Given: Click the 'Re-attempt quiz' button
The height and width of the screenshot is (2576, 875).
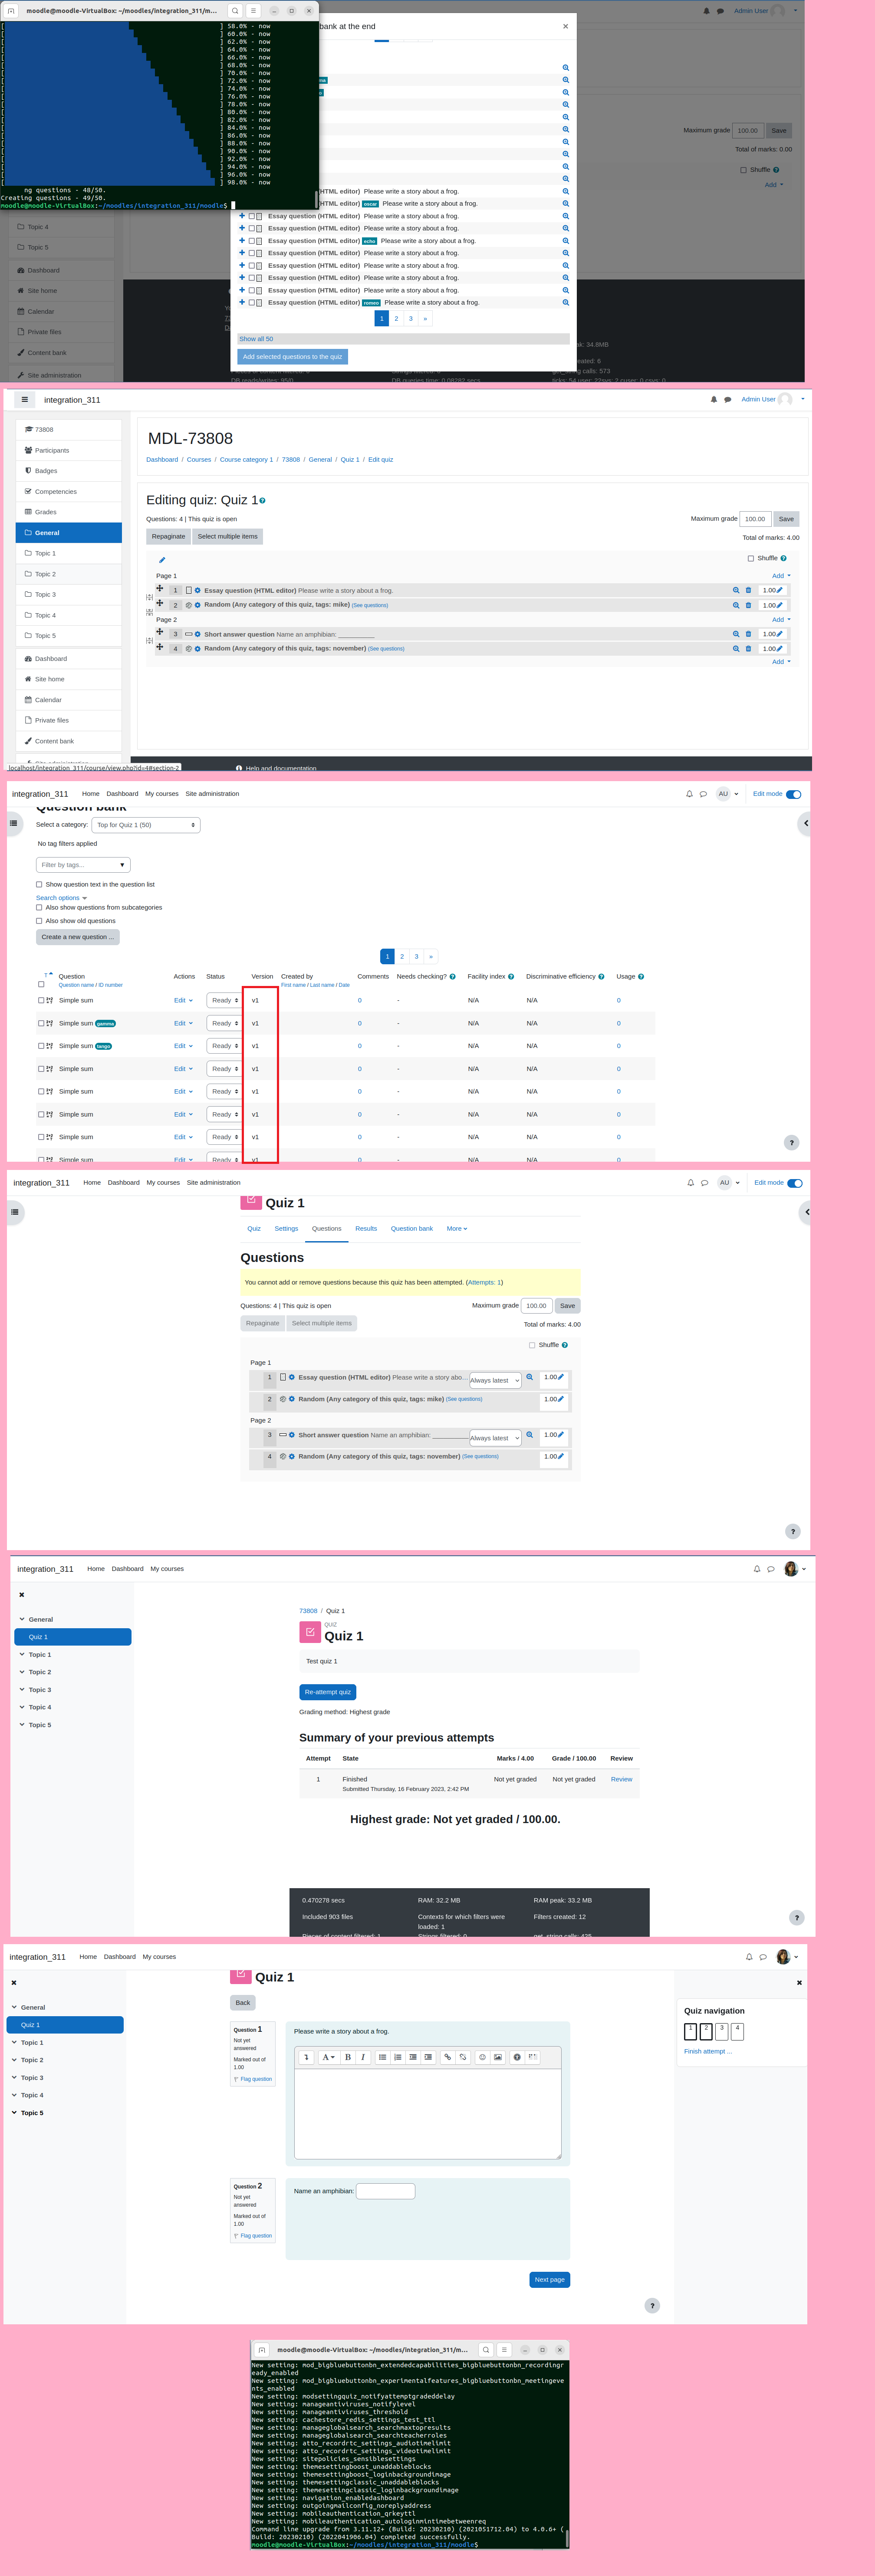Looking at the screenshot, I should (x=327, y=1692).
